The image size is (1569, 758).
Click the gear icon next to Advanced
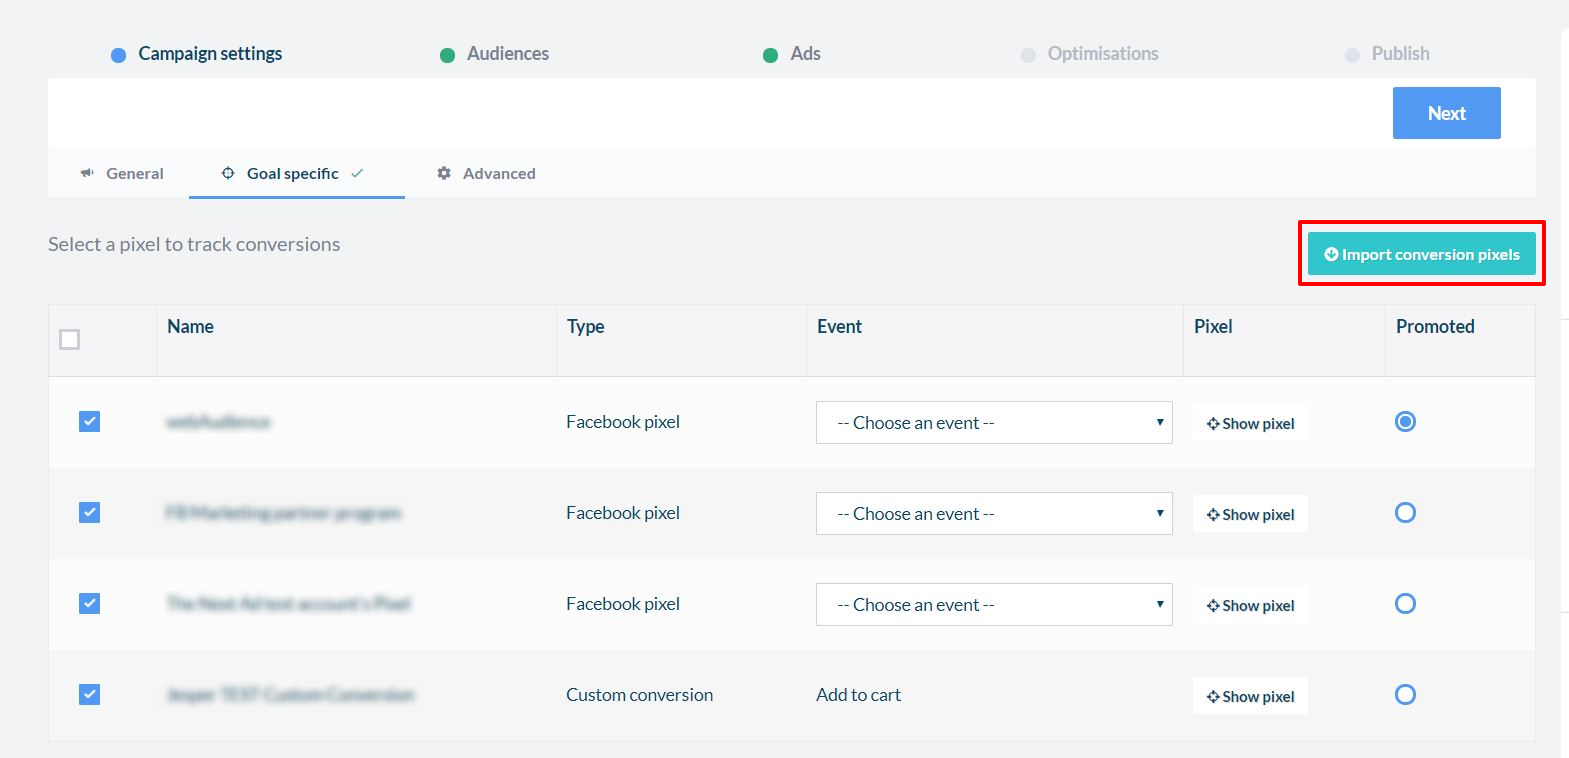click(444, 173)
